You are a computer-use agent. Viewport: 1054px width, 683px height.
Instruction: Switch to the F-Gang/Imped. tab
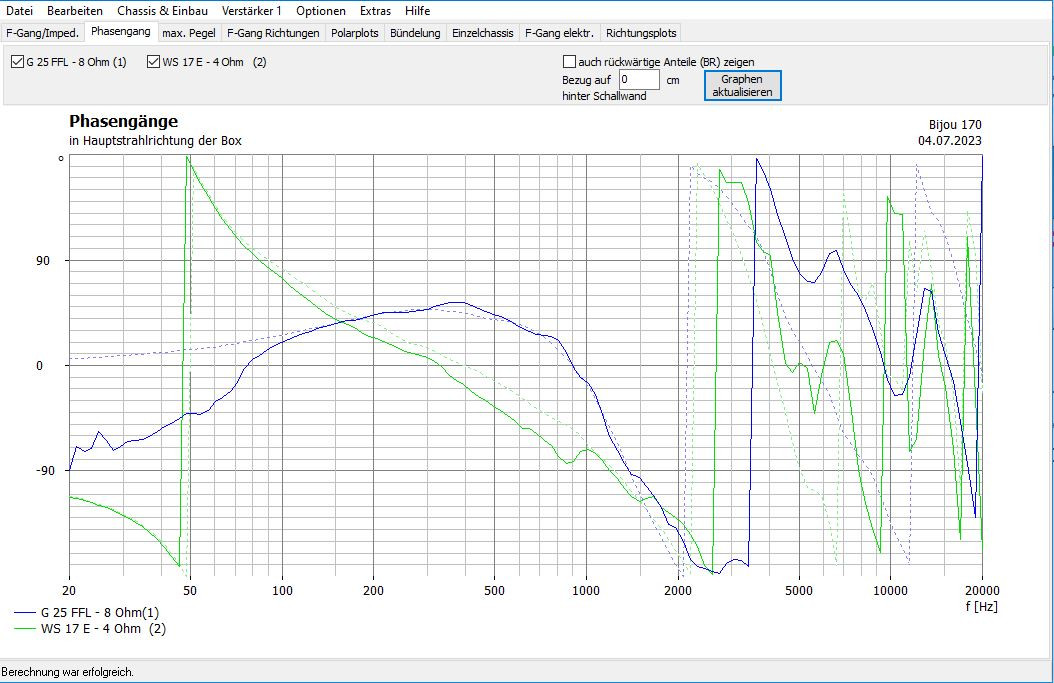(x=42, y=33)
